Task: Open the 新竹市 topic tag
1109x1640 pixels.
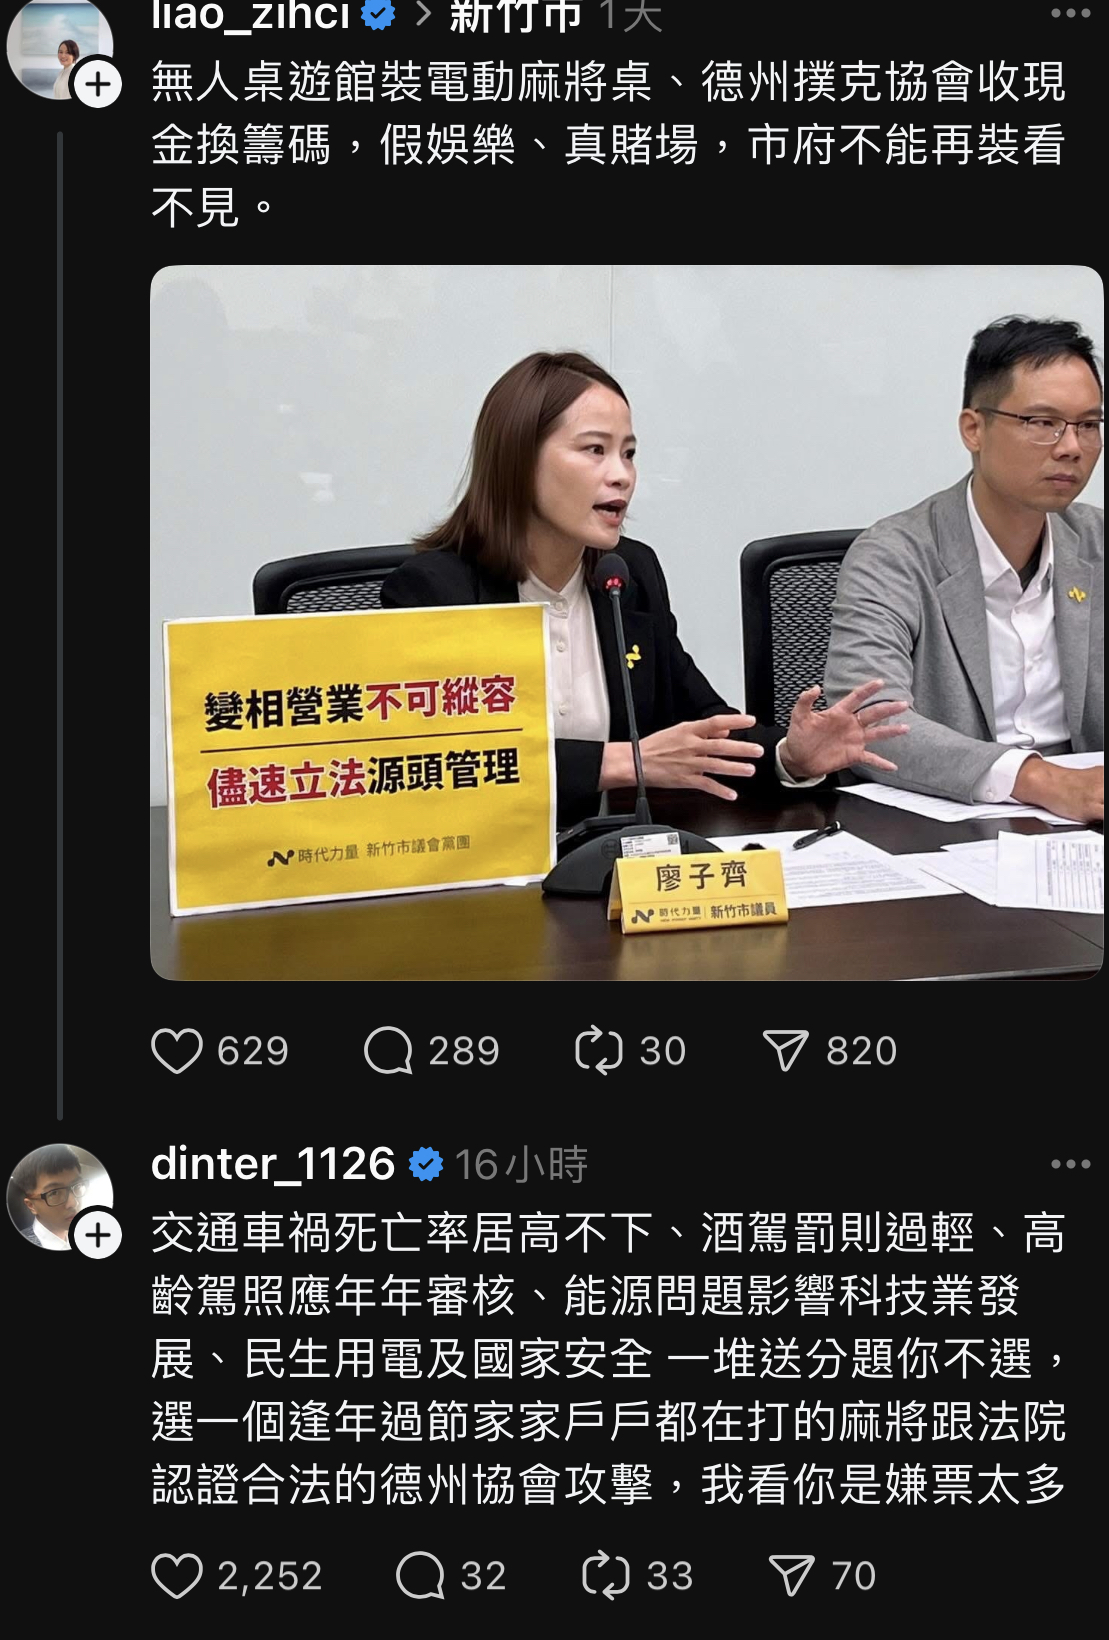Action: 515,15
